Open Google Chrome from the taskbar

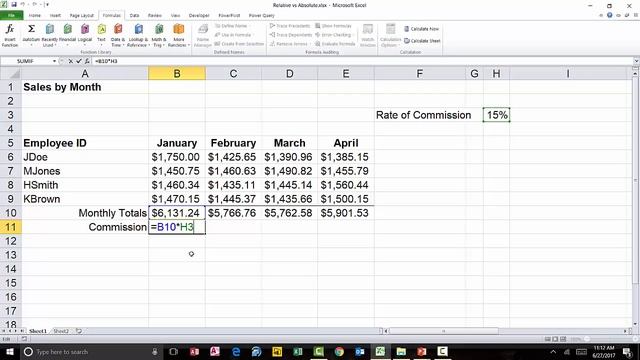[x=339, y=351]
